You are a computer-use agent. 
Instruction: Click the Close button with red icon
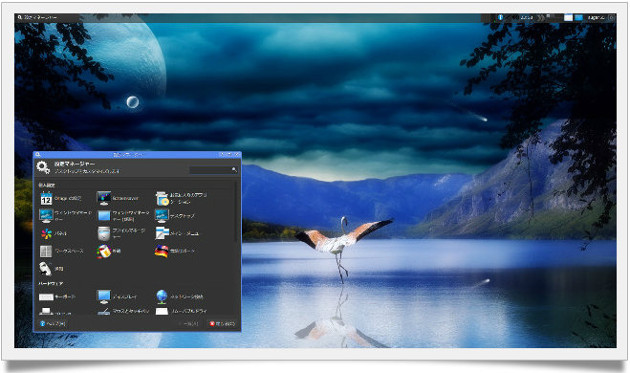(222, 324)
